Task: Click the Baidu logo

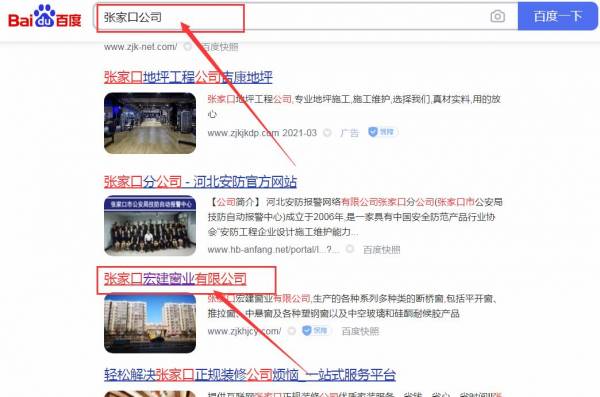Action: (44, 16)
